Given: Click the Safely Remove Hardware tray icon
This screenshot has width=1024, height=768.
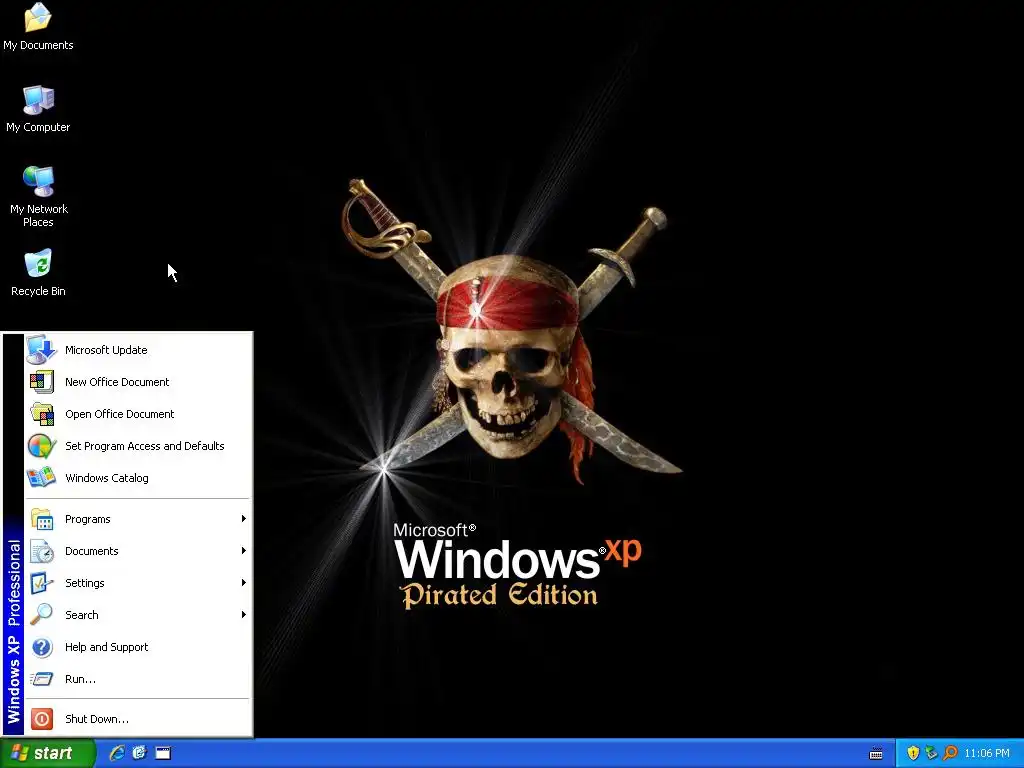Looking at the screenshot, I should pyautogui.click(x=931, y=754).
